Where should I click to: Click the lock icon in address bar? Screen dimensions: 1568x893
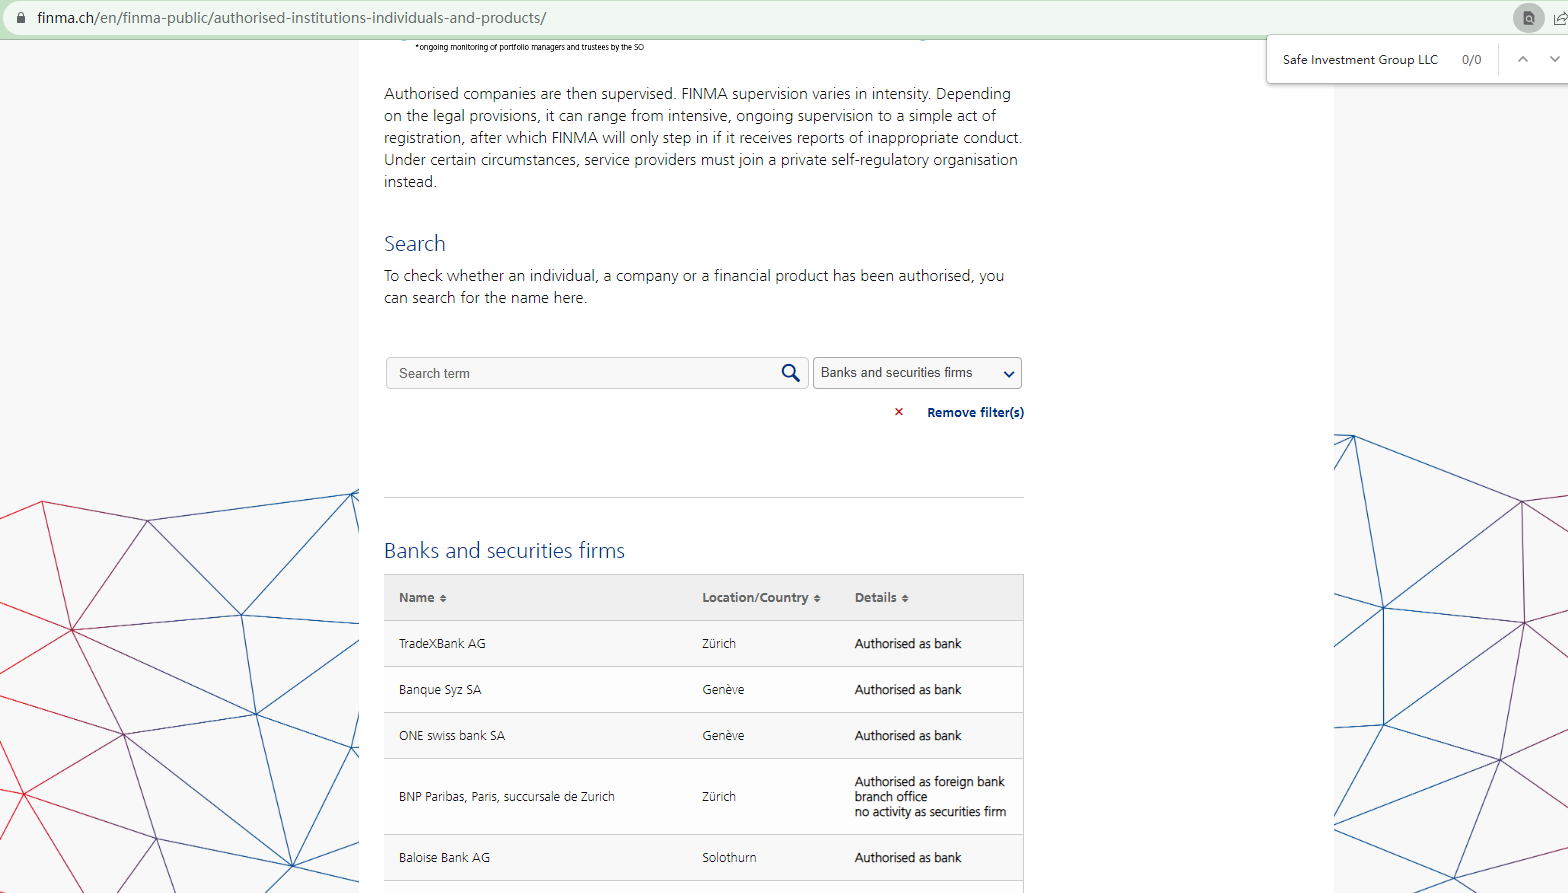click(20, 18)
